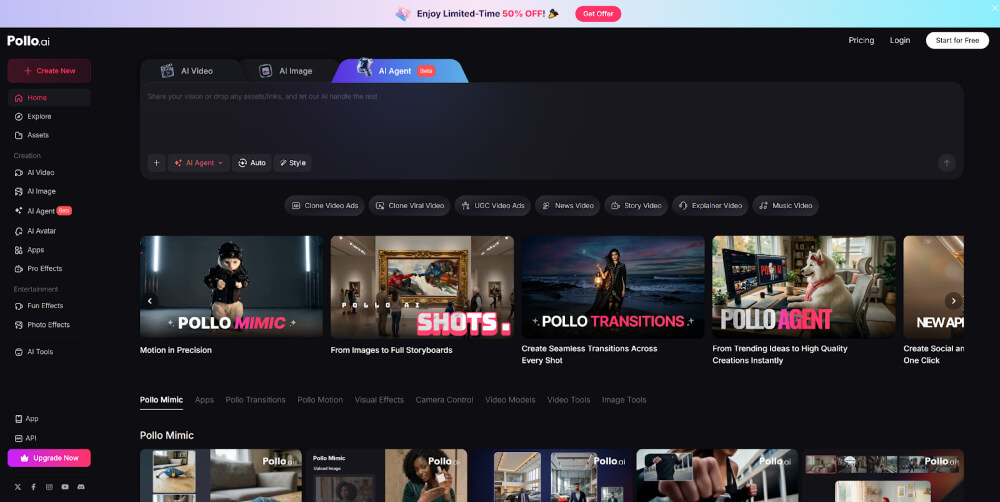The image size is (1000, 502).
Task: Open the API link in sidebar
Action: (x=26, y=438)
